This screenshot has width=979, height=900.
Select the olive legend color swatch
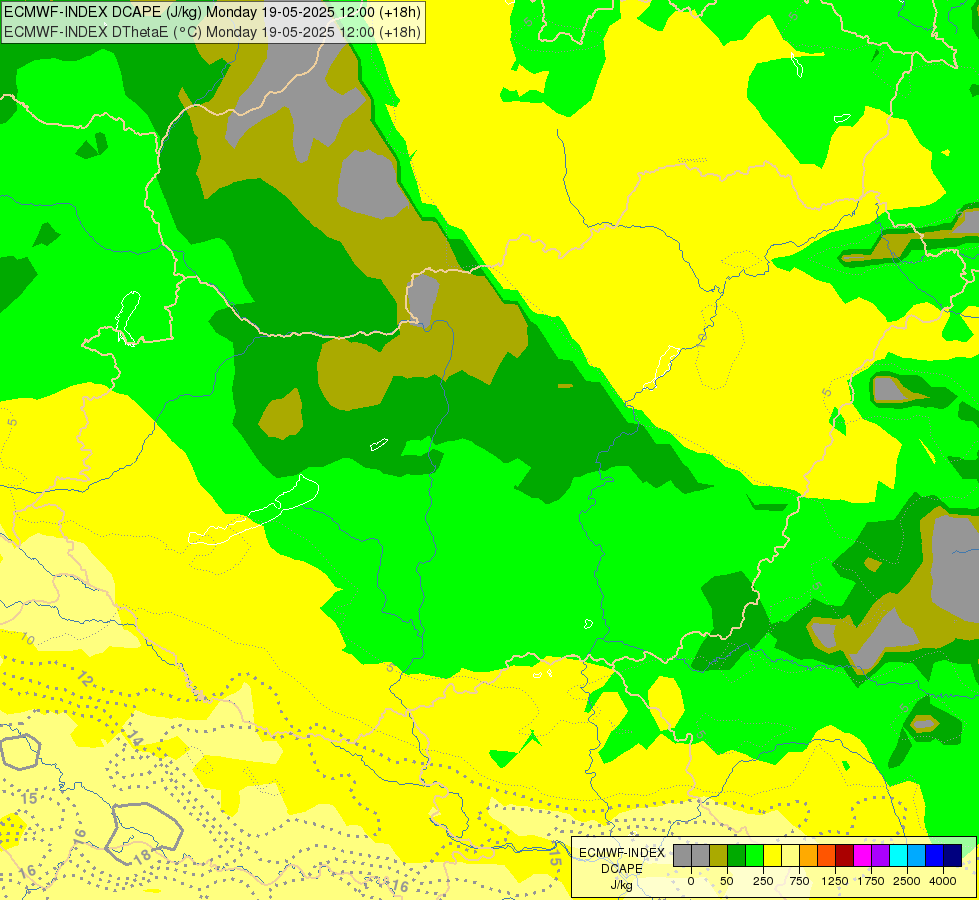(719, 856)
